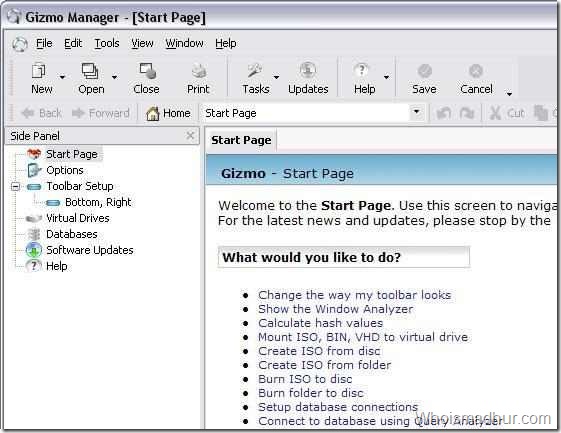The height and width of the screenshot is (433, 561).
Task: Click the Gizmo Manager title bar icon
Action: click(x=14, y=16)
